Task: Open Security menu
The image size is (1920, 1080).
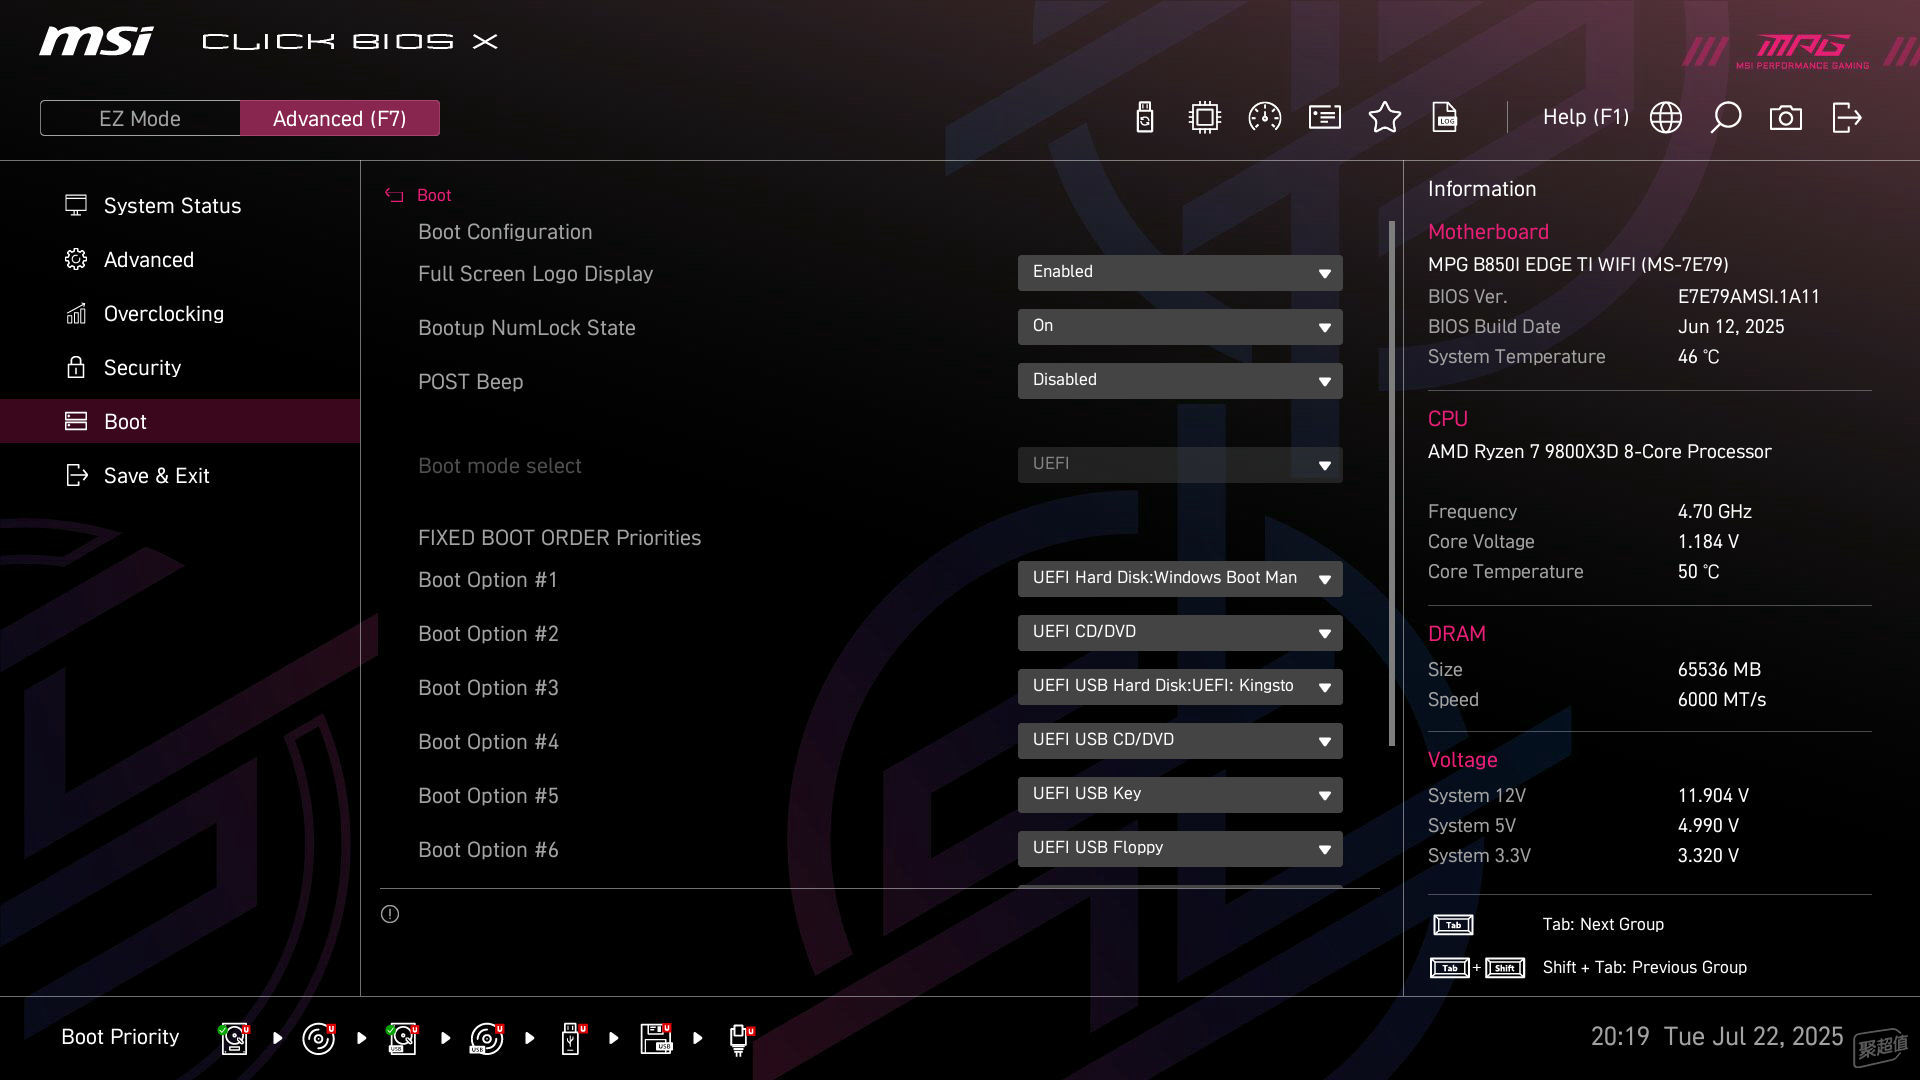Action: click(180, 367)
